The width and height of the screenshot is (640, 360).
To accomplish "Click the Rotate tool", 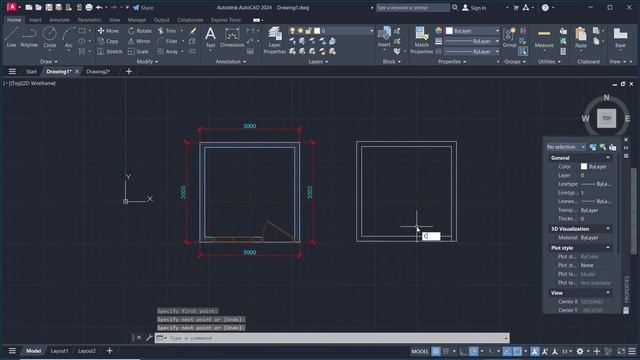I will point(140,31).
